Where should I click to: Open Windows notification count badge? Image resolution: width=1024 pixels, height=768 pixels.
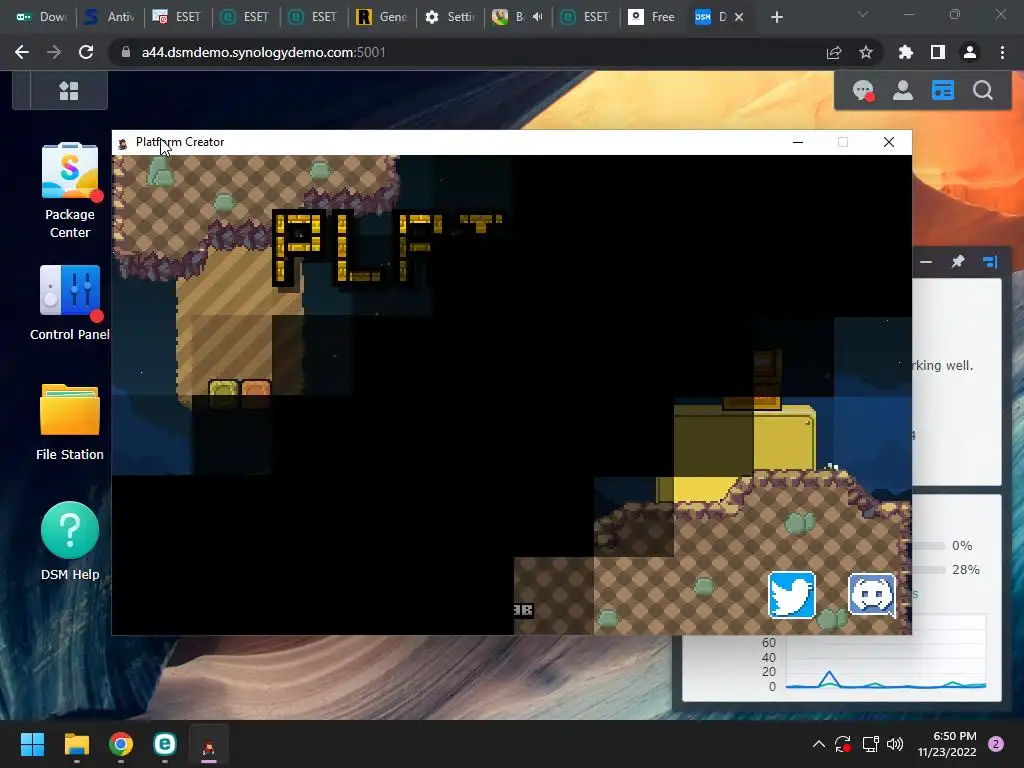pyautogui.click(x=996, y=744)
